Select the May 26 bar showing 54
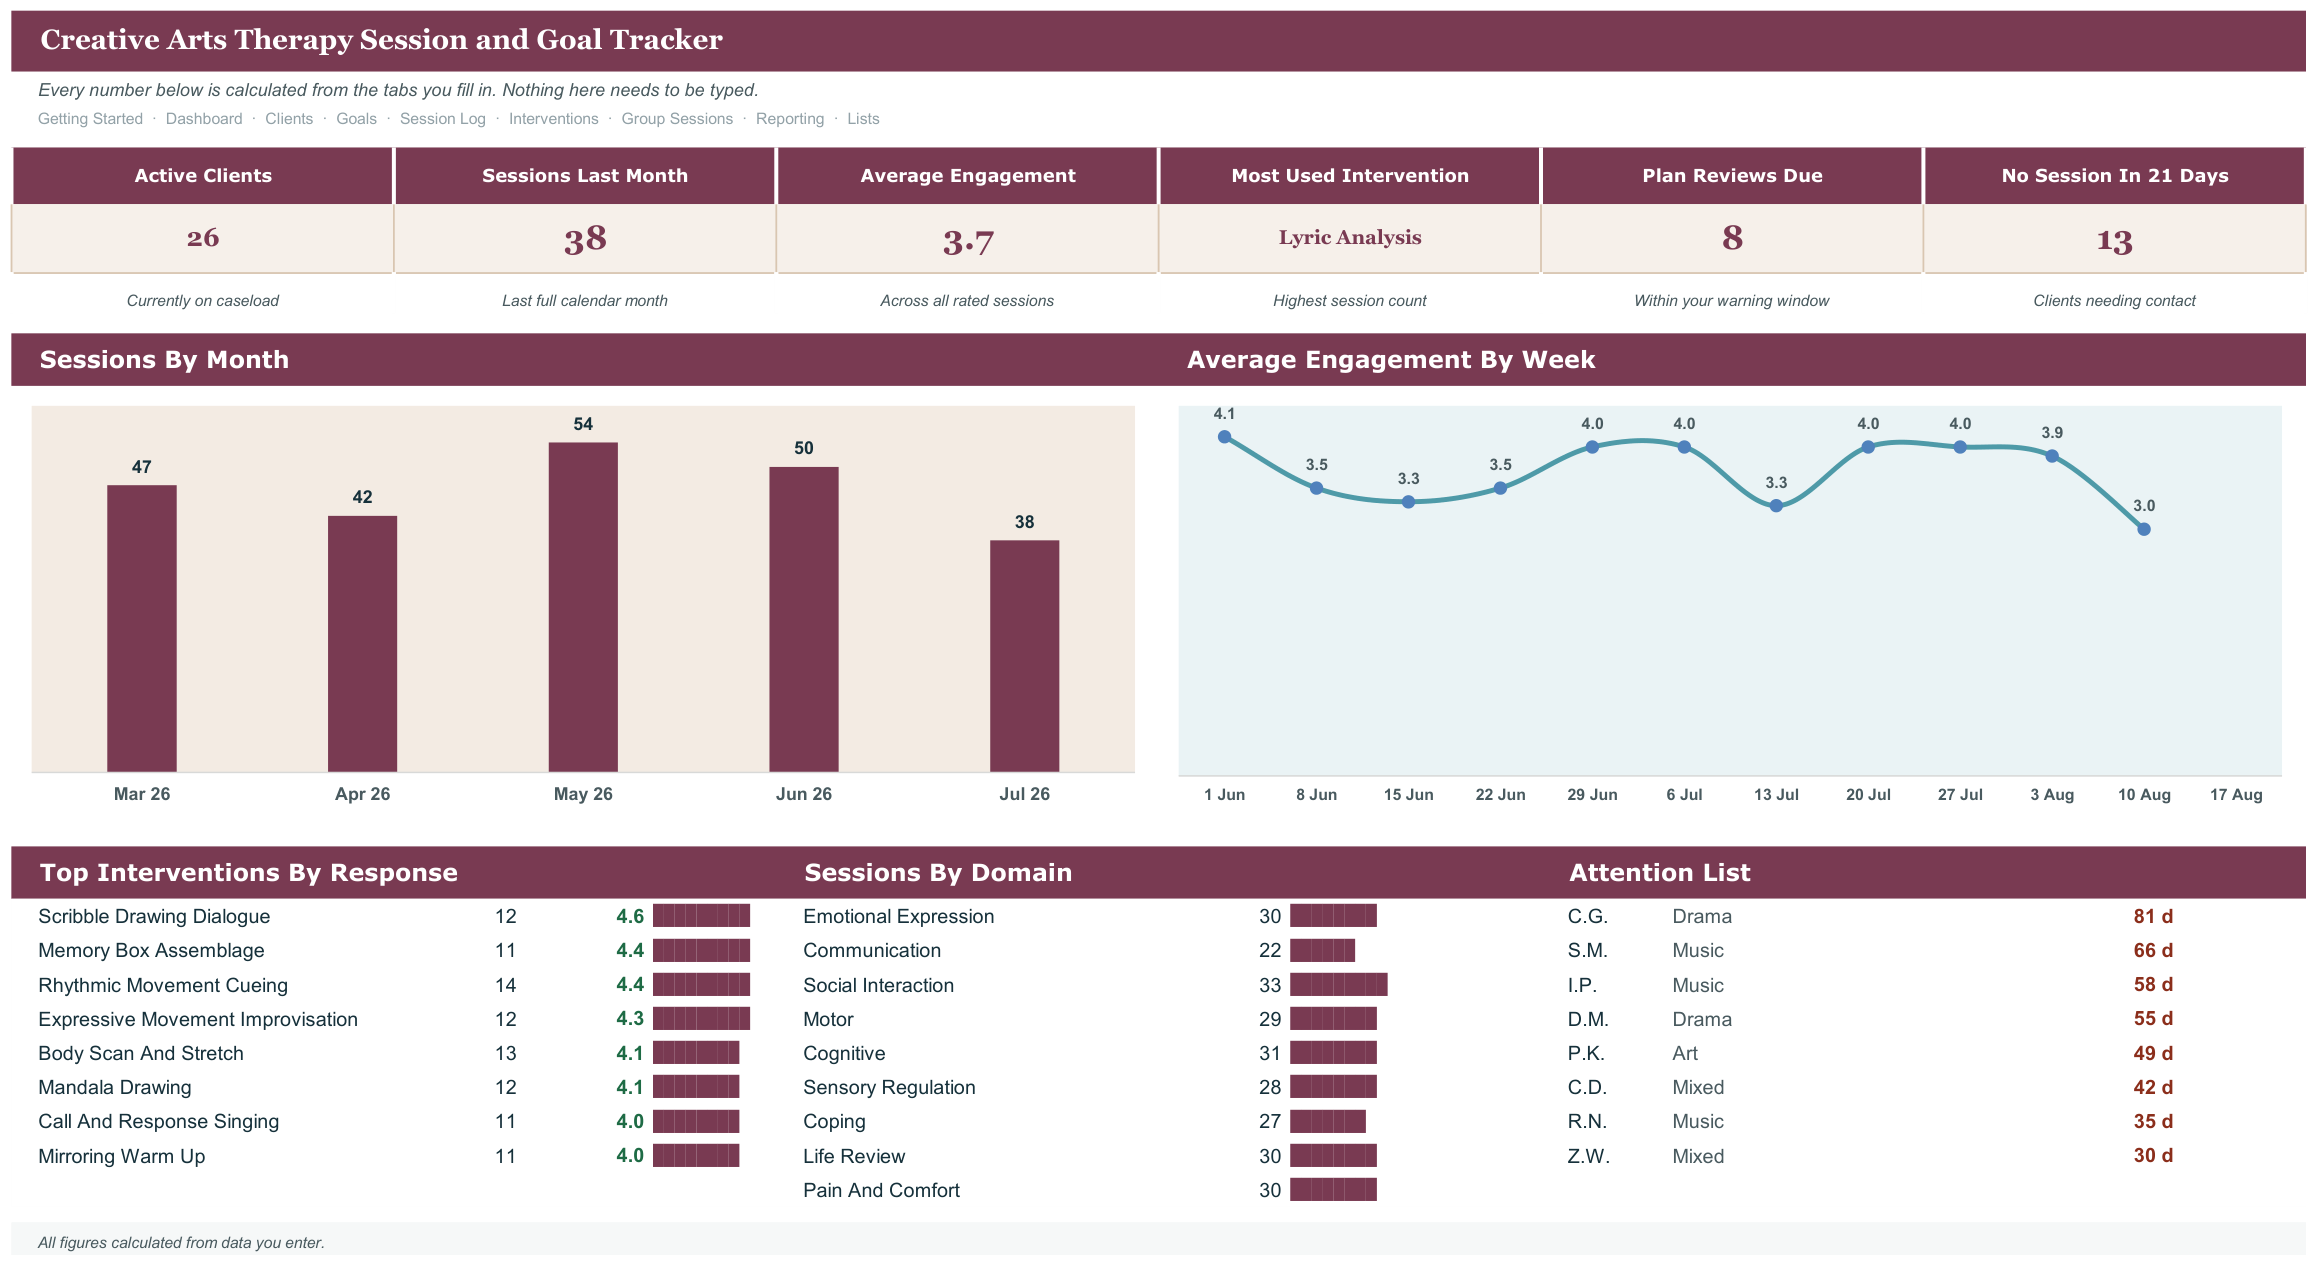 [583, 607]
